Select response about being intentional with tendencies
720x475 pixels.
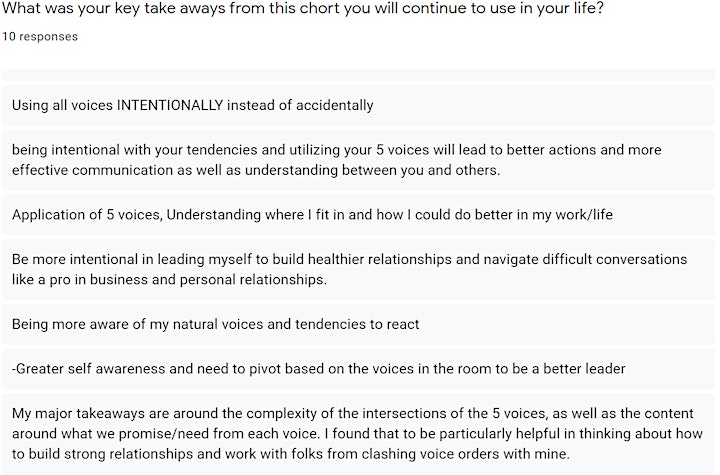358,160
